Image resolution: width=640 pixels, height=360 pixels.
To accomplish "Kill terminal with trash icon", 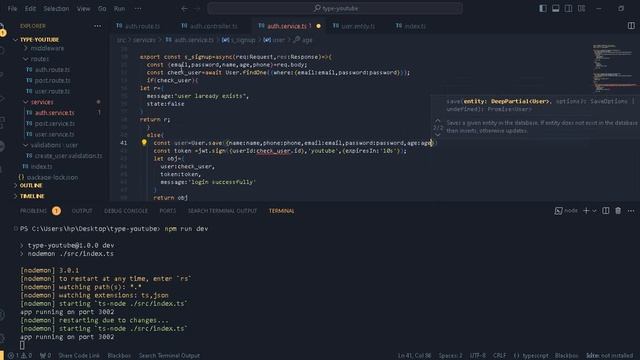I will (618, 211).
